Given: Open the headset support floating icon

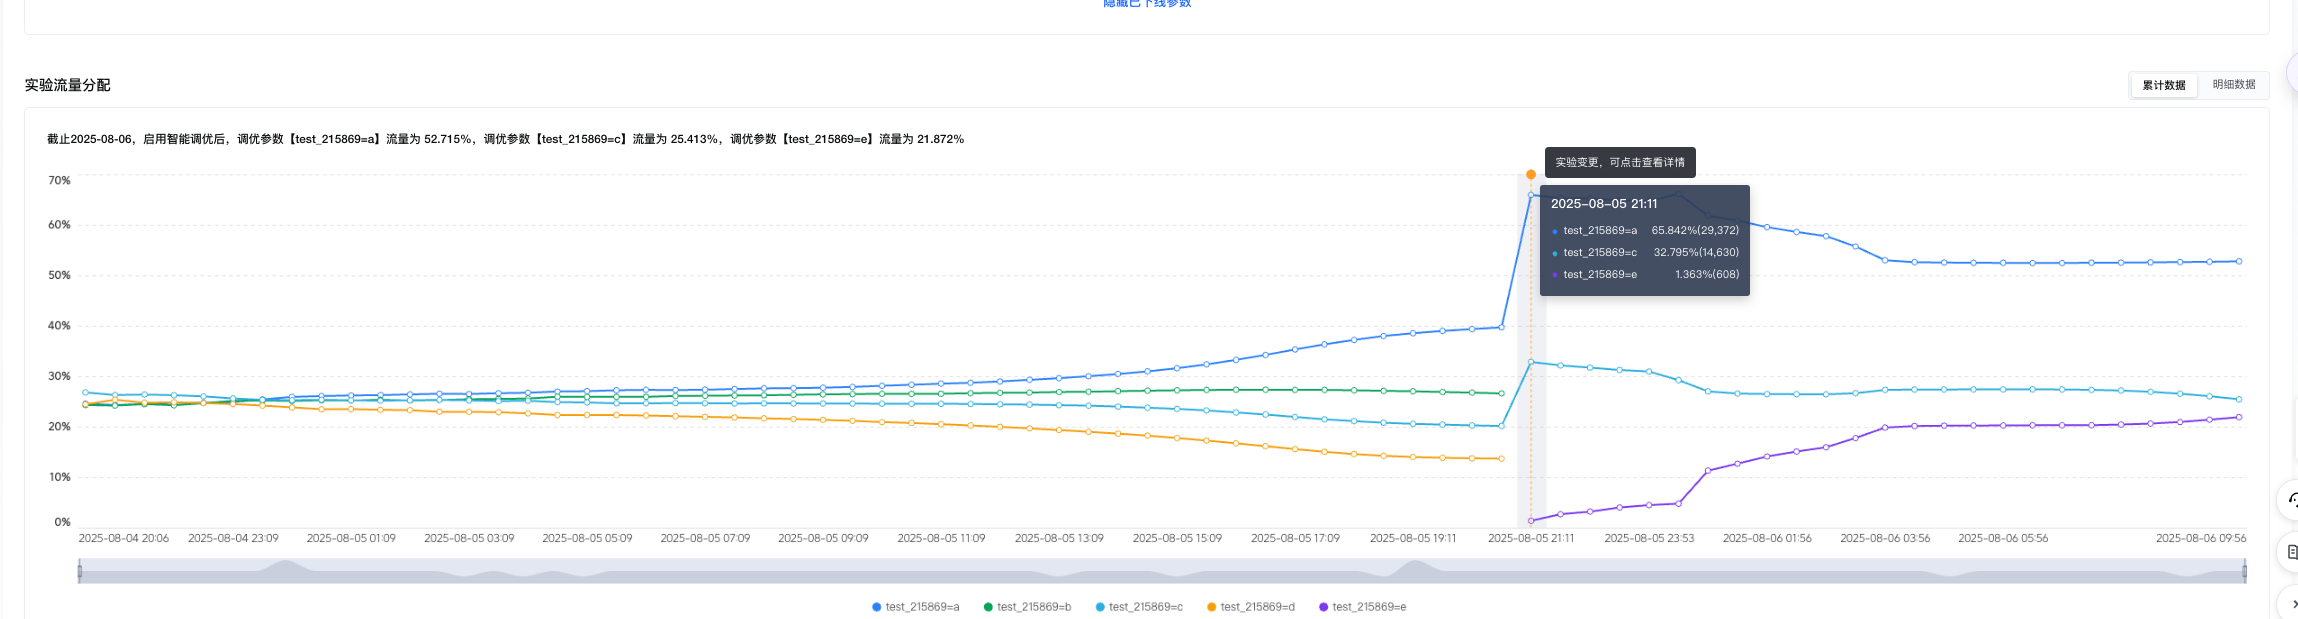Looking at the screenshot, I should pyautogui.click(x=2291, y=499).
